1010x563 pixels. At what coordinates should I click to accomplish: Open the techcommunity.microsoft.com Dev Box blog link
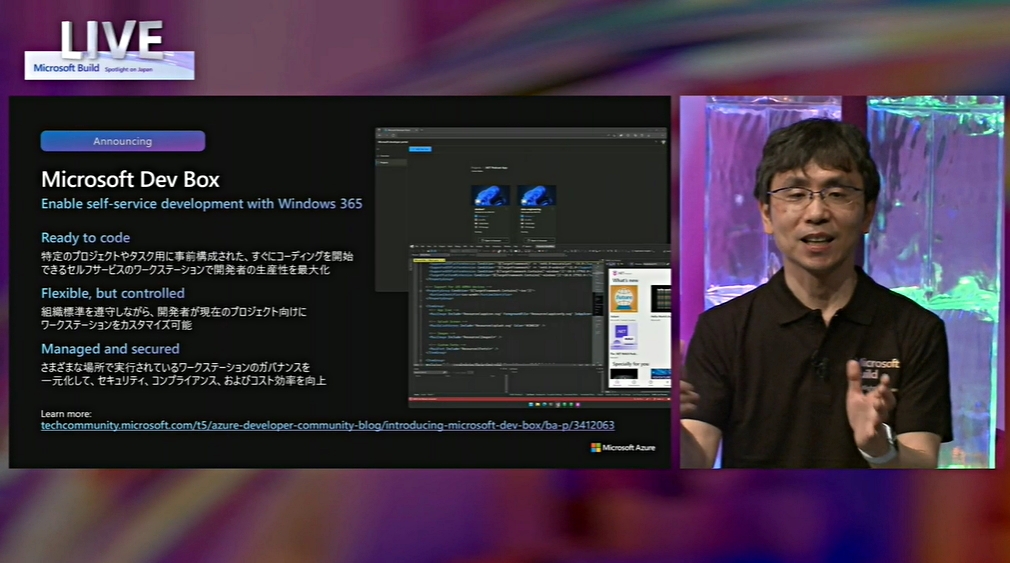(x=327, y=425)
